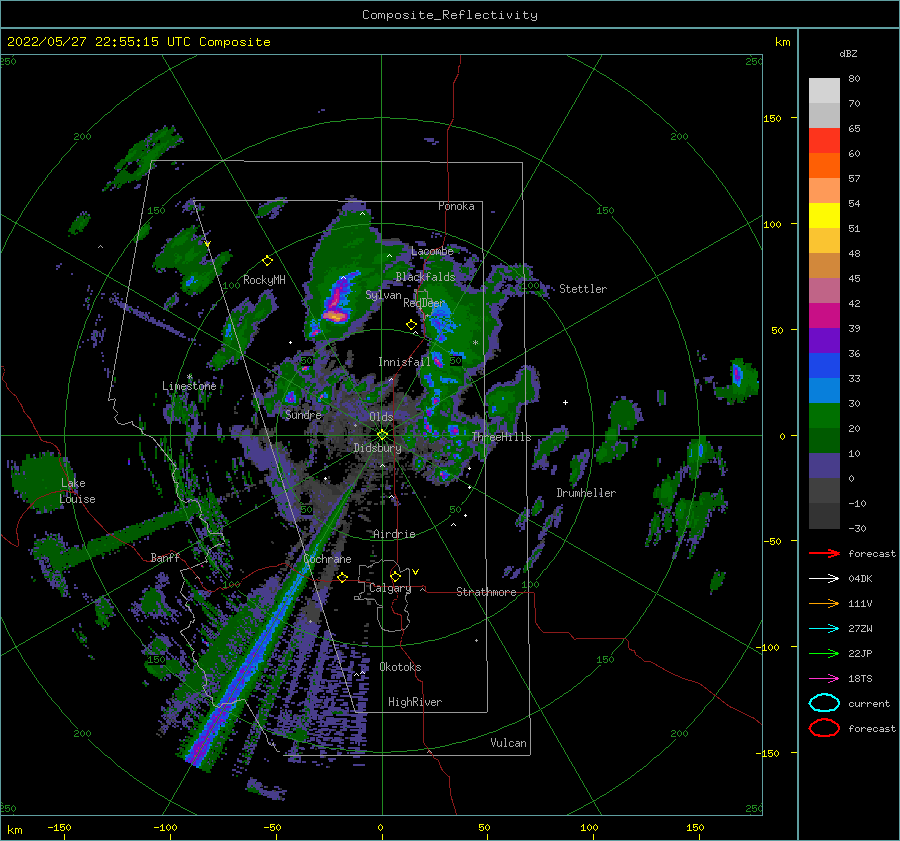Click the yellow diamond marker above RockyMH
Screen dimensions: 900x841
[x=267, y=261]
